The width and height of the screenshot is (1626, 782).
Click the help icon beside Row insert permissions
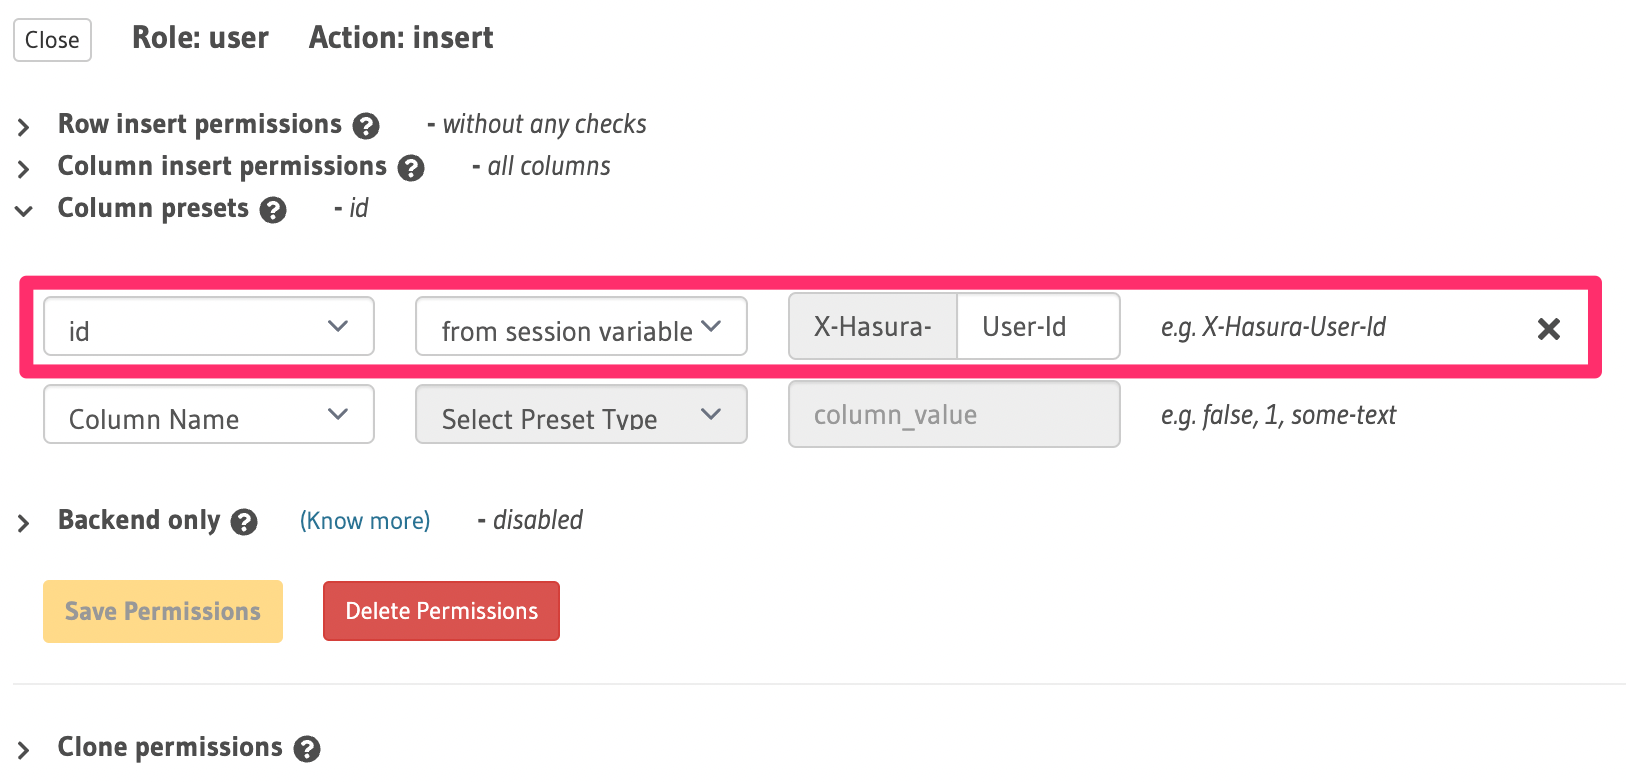coord(368,125)
